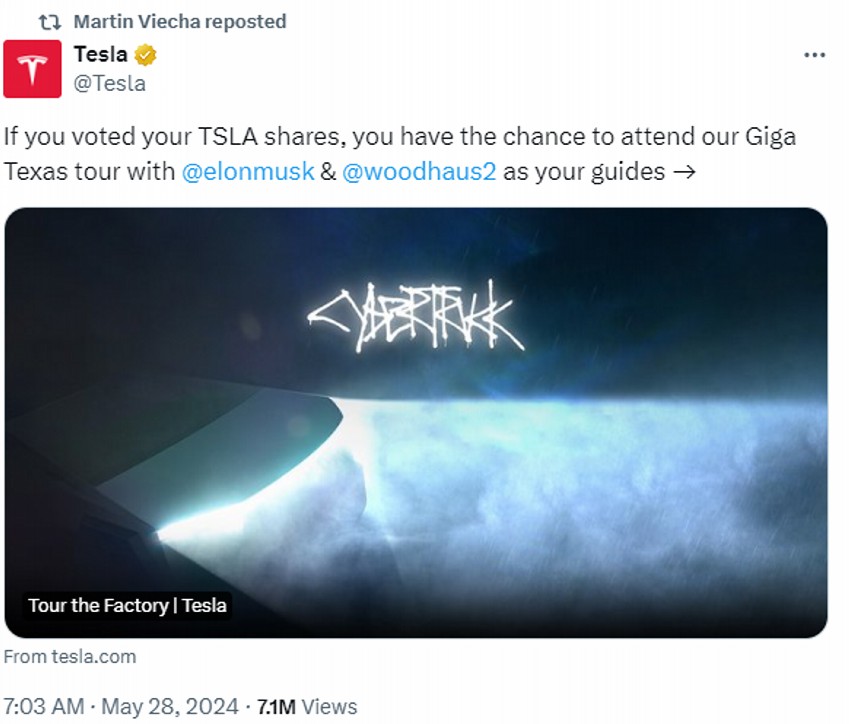Open the @elonmusk mention
The height and width of the screenshot is (724, 849).
click(248, 171)
